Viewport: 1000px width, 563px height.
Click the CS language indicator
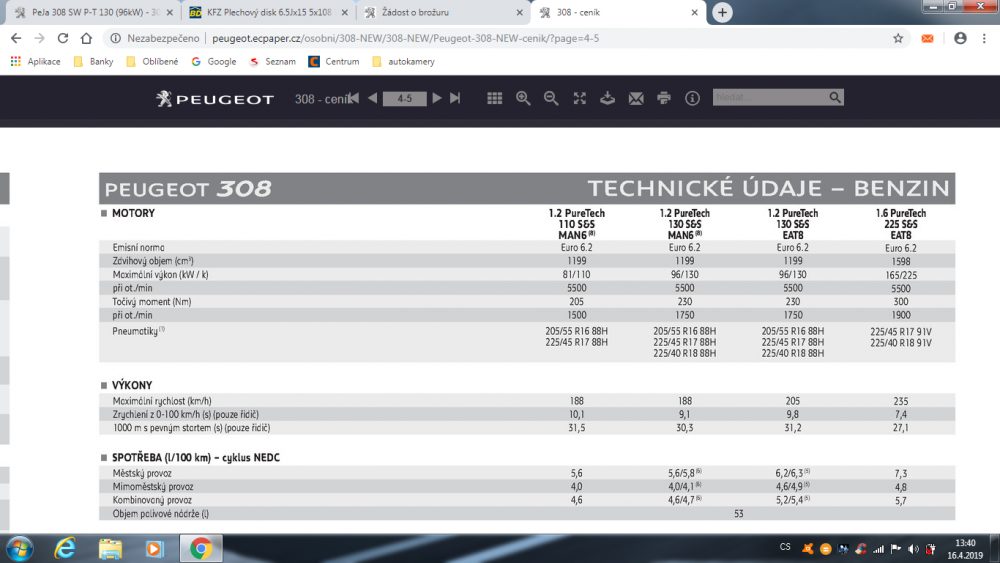pyautogui.click(x=785, y=547)
